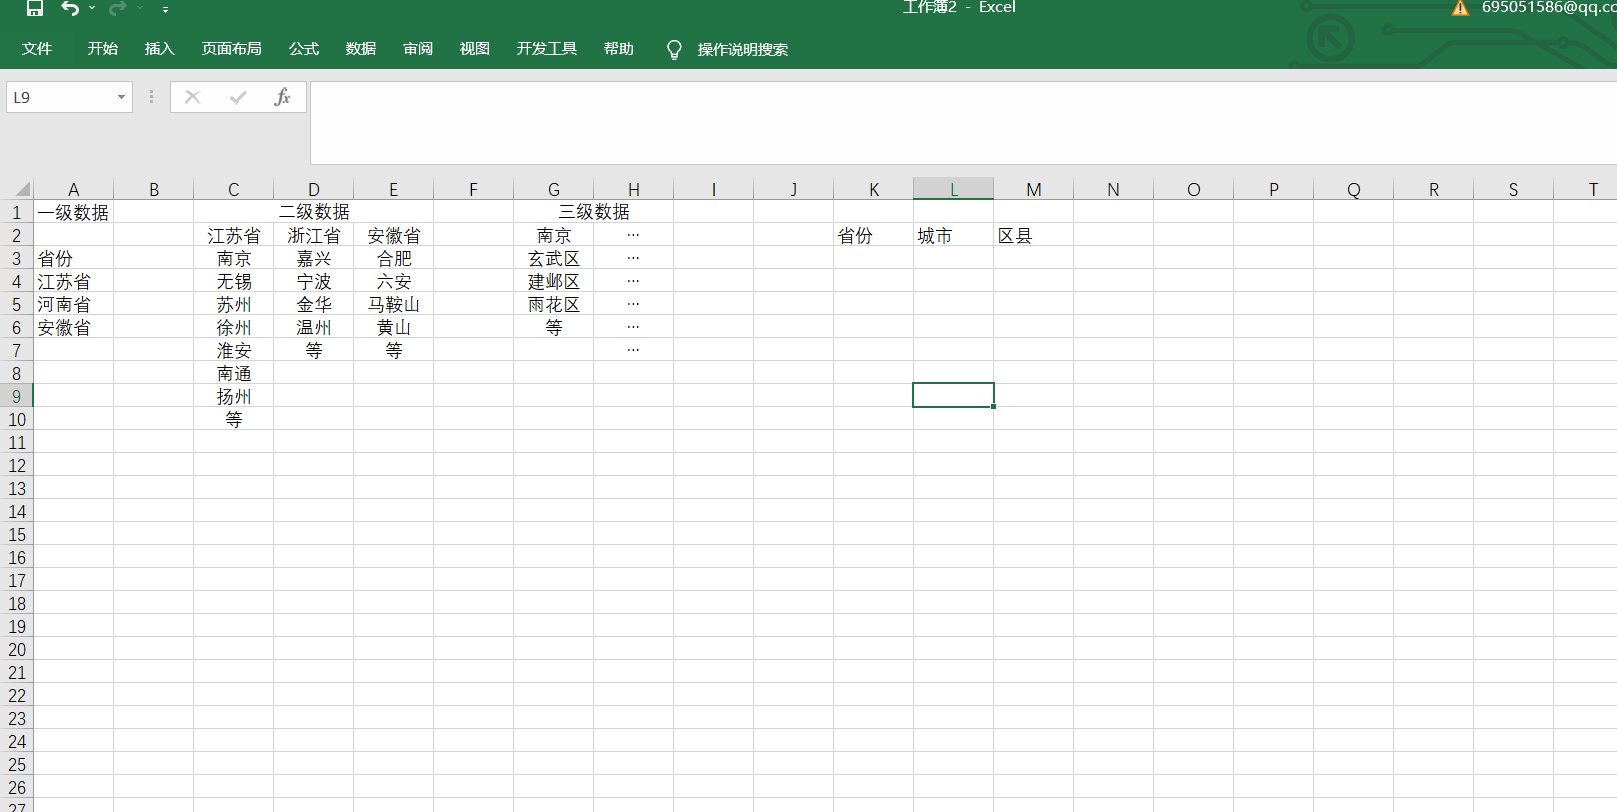Click the account warning triangle icon
Viewport: 1617px width, 812px height.
click(1460, 8)
